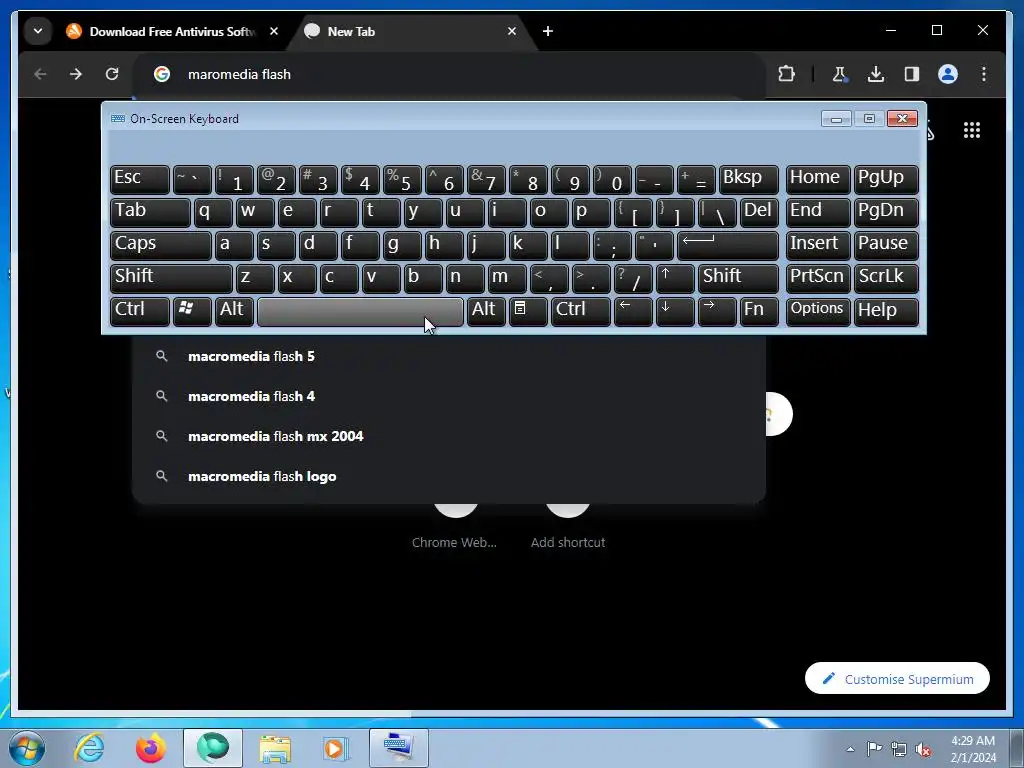Open the Extensions puzzle icon

(786, 74)
